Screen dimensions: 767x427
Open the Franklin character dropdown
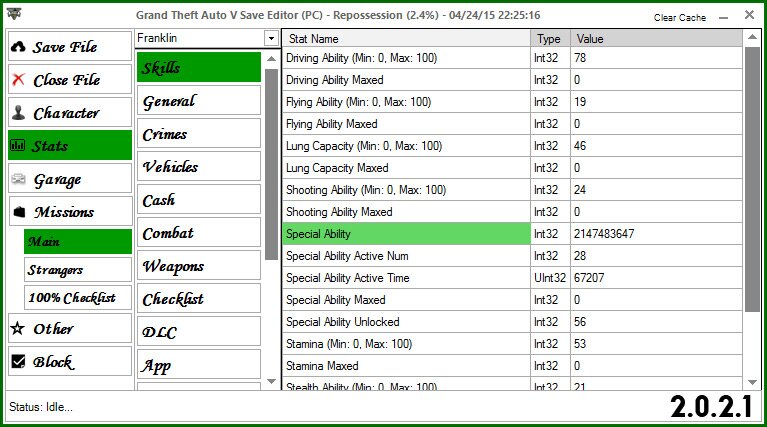[x=270, y=38]
